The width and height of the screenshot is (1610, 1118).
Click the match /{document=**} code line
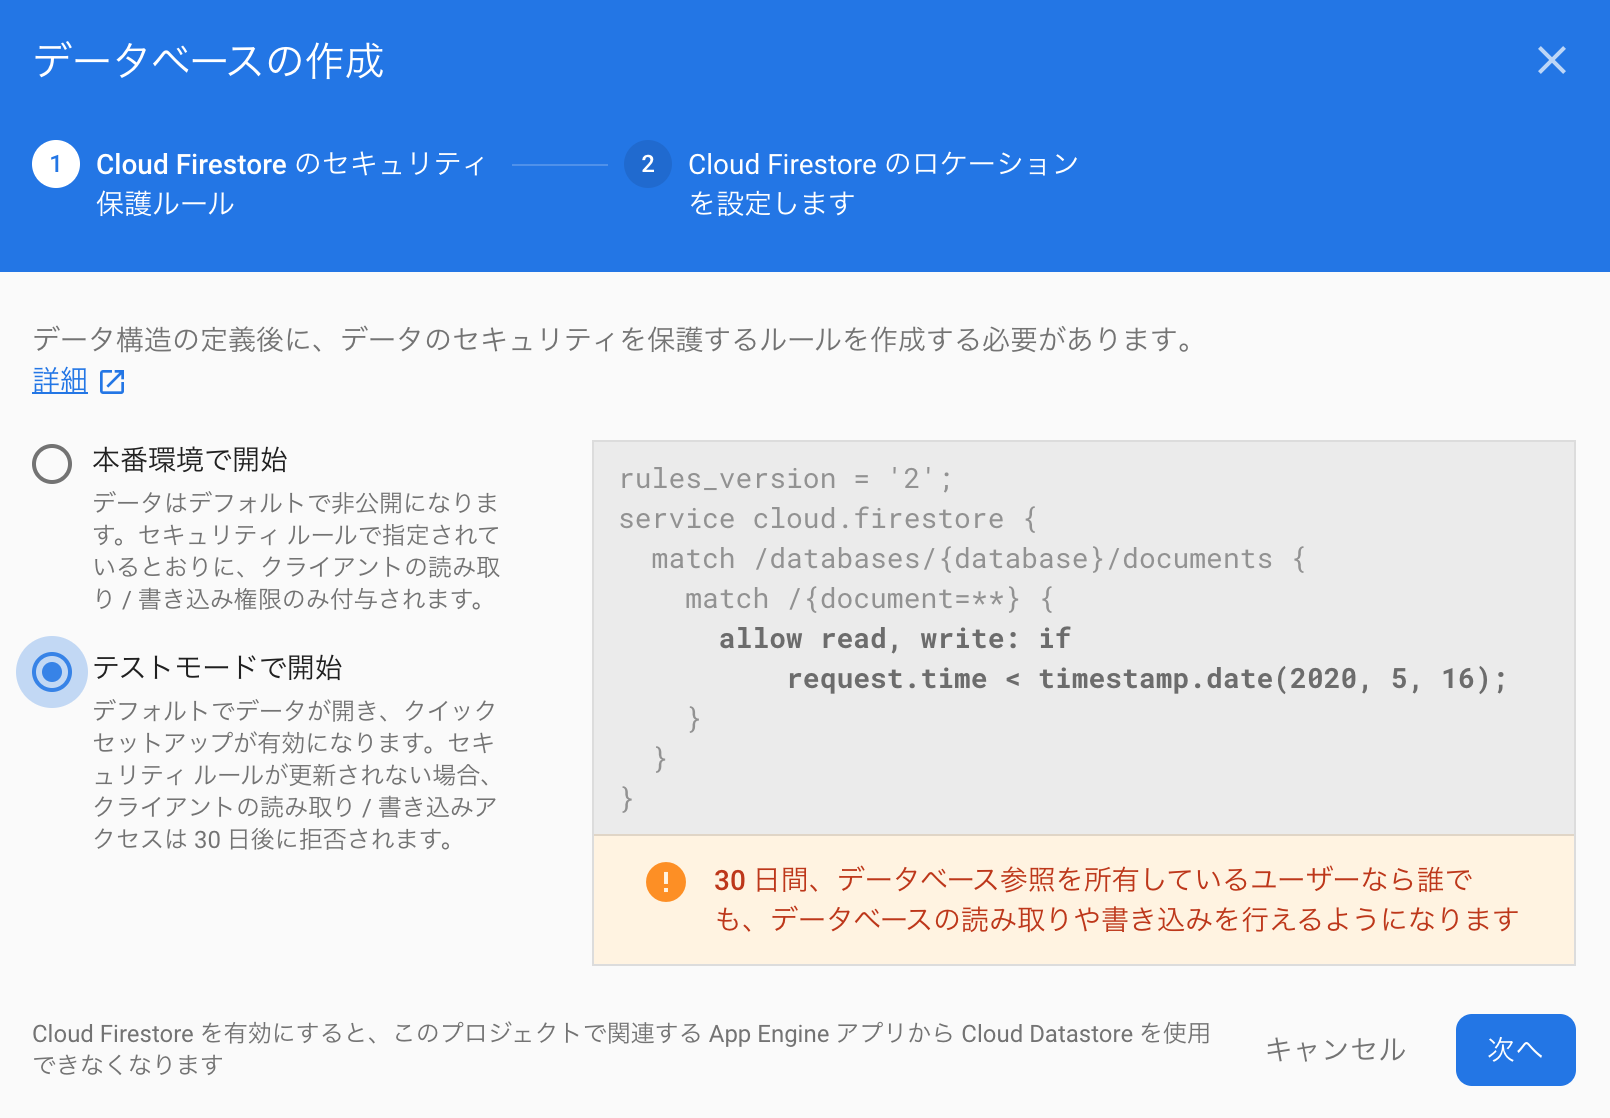[870, 599]
